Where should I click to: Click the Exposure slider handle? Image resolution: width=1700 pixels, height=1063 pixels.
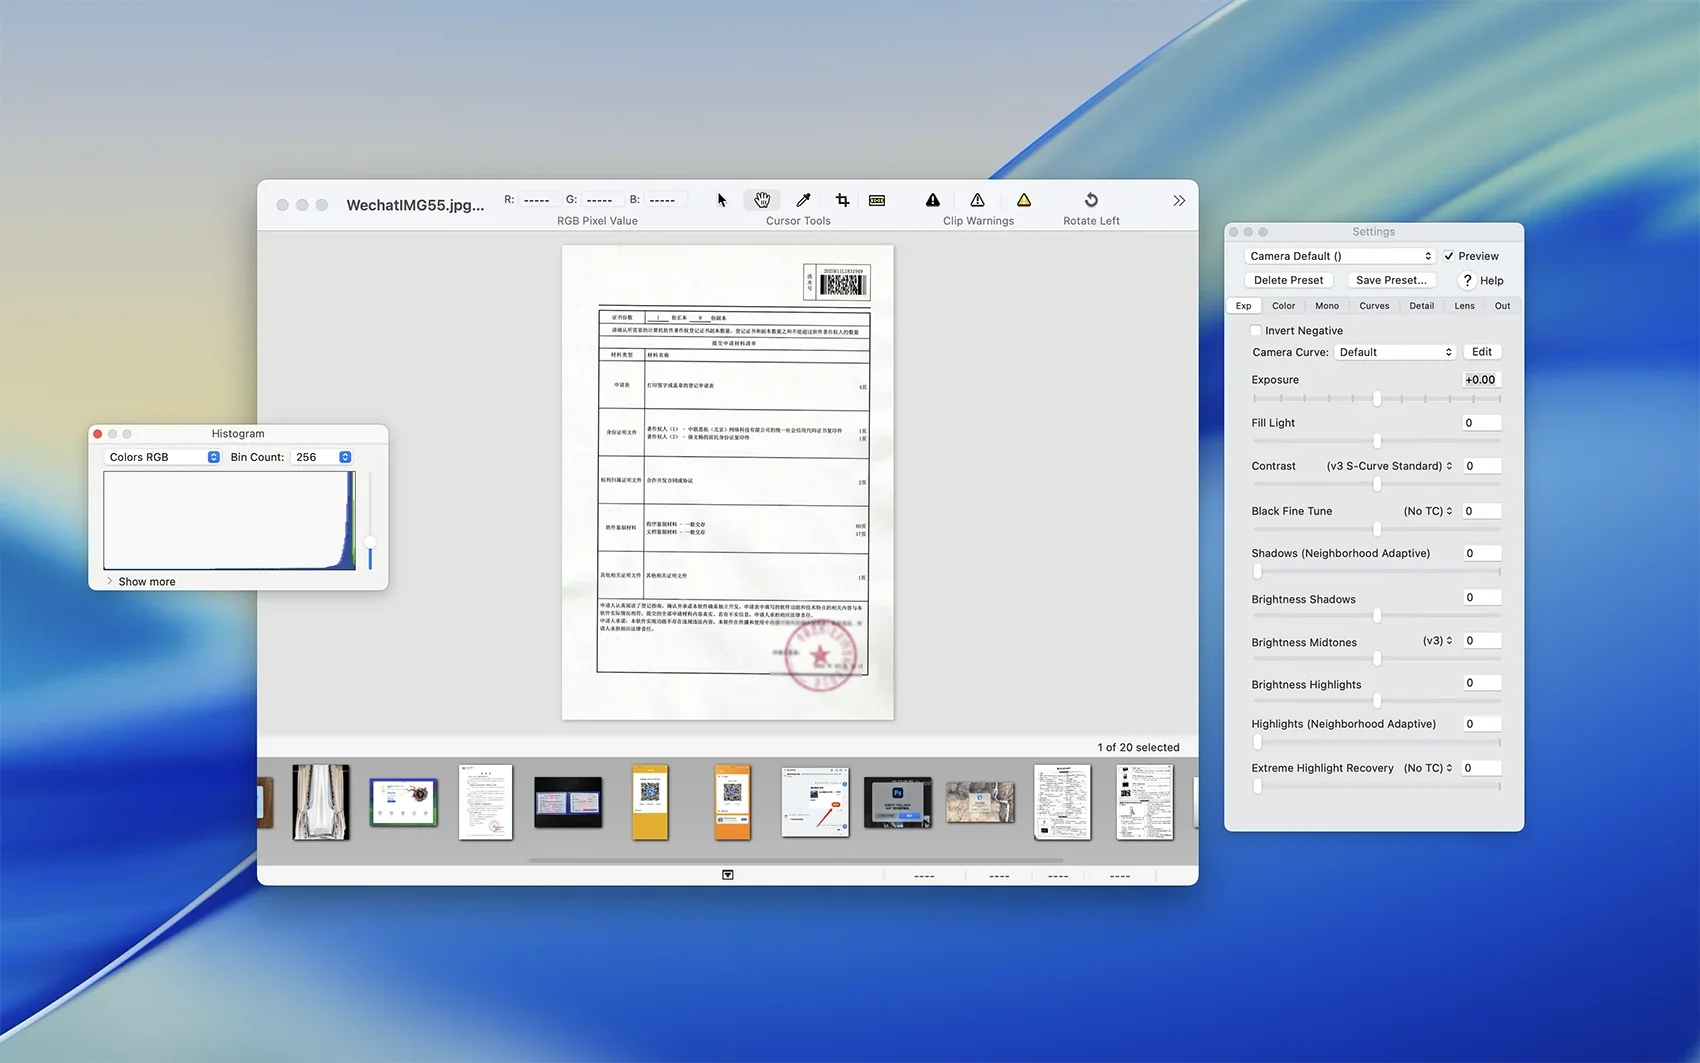click(1377, 399)
